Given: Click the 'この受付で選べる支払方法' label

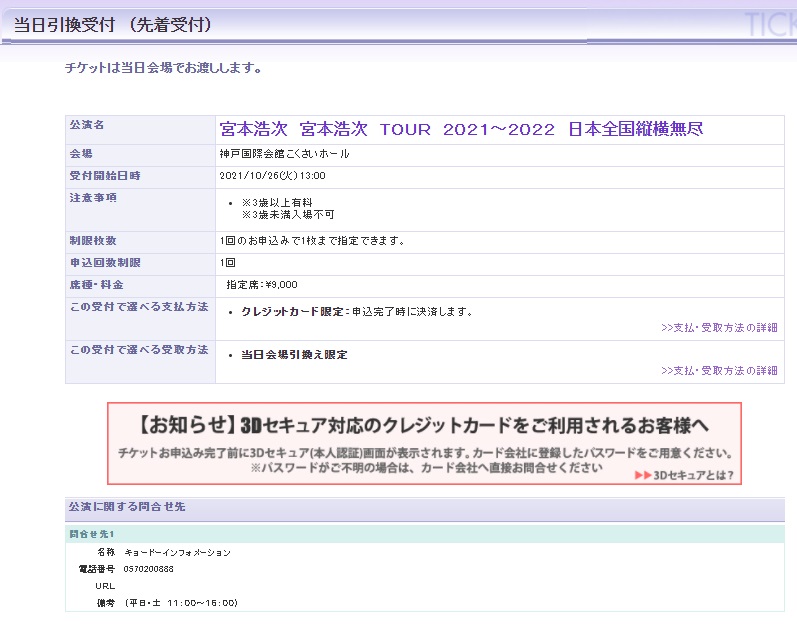Looking at the screenshot, I should point(139,307).
